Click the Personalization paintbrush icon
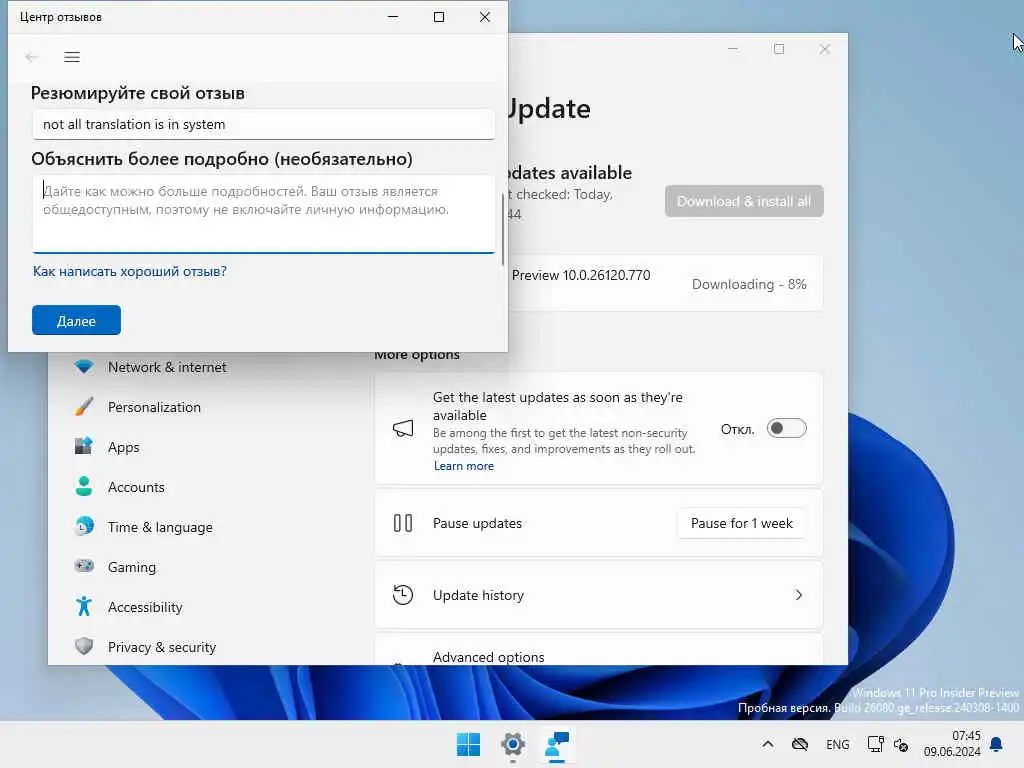 84,407
